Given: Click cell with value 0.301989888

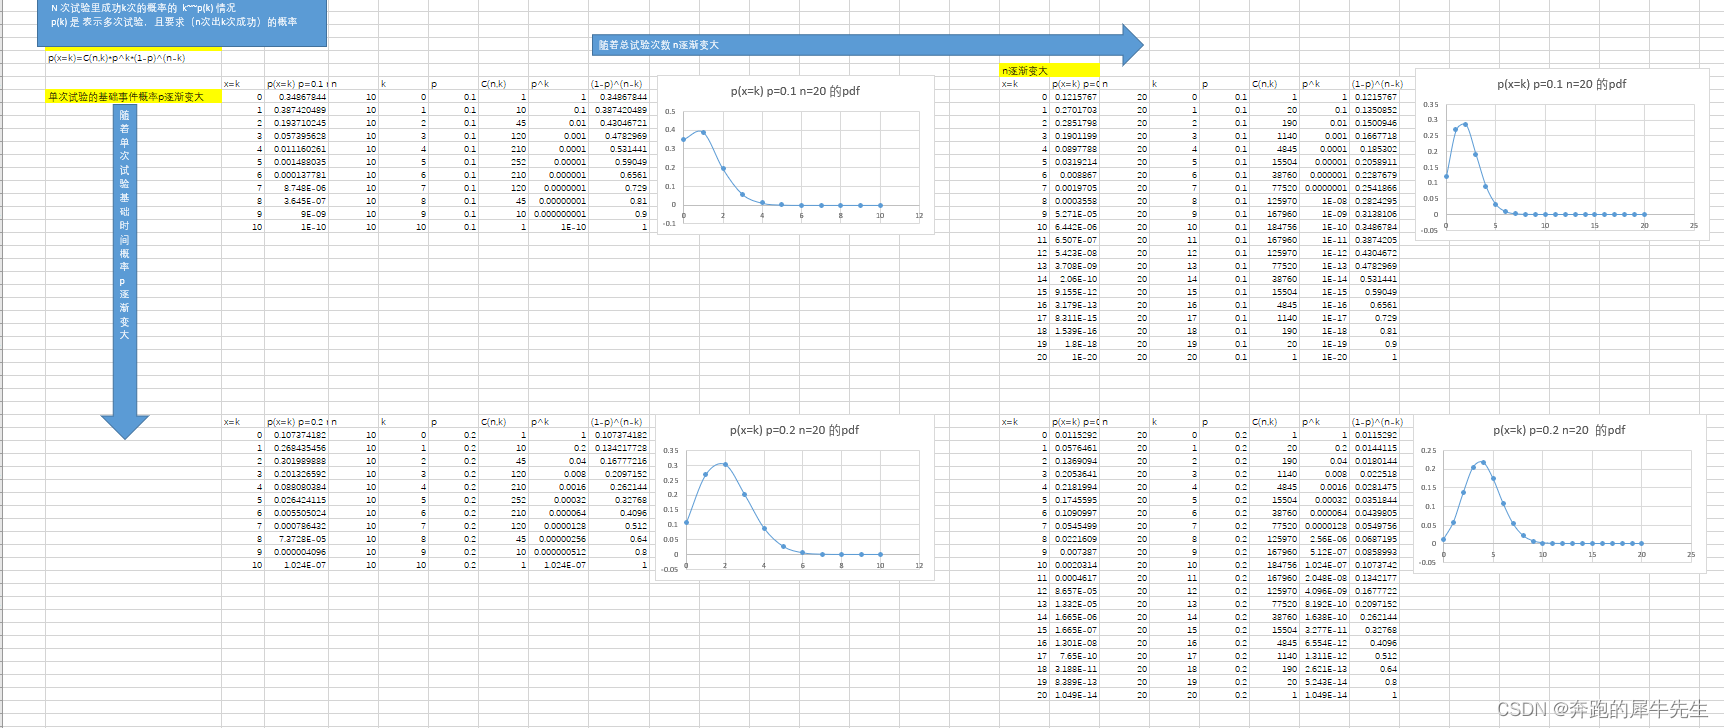Looking at the screenshot, I should [297, 461].
